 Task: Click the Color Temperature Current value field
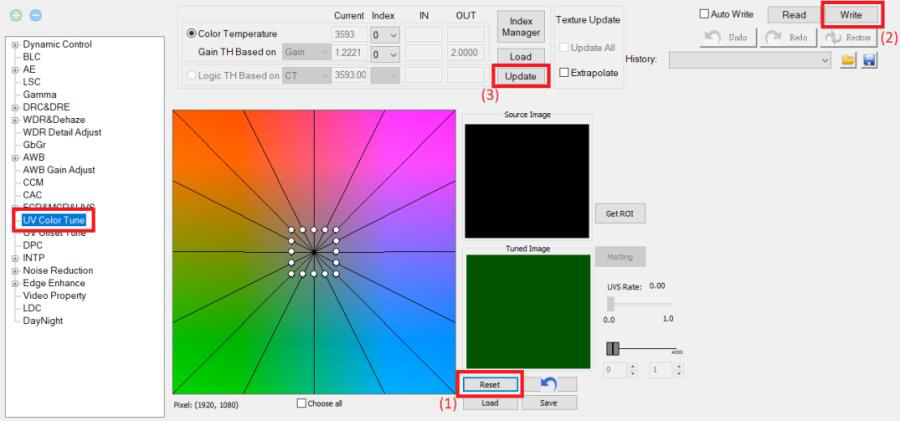tap(348, 35)
